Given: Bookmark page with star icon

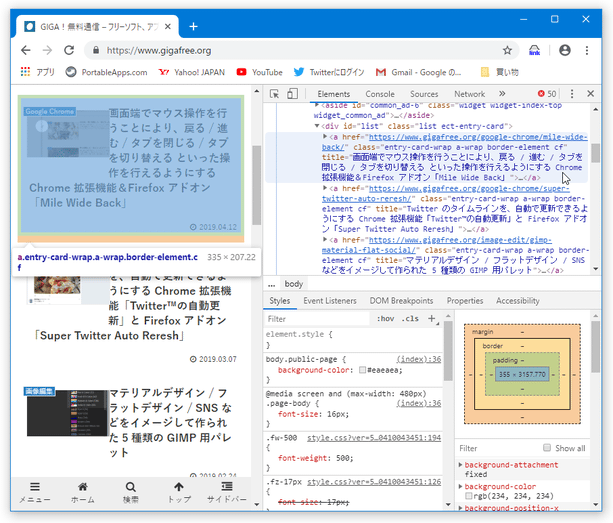Looking at the screenshot, I should tap(507, 50).
